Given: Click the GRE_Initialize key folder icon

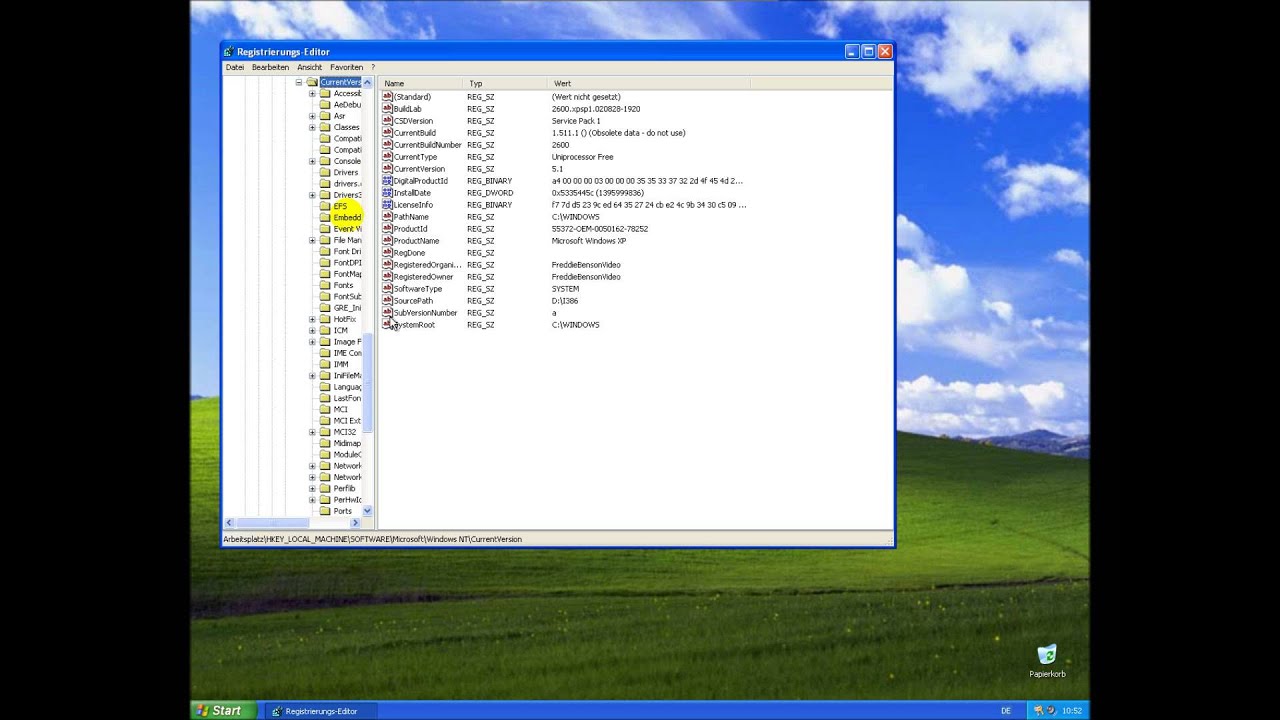Looking at the screenshot, I should 325,307.
